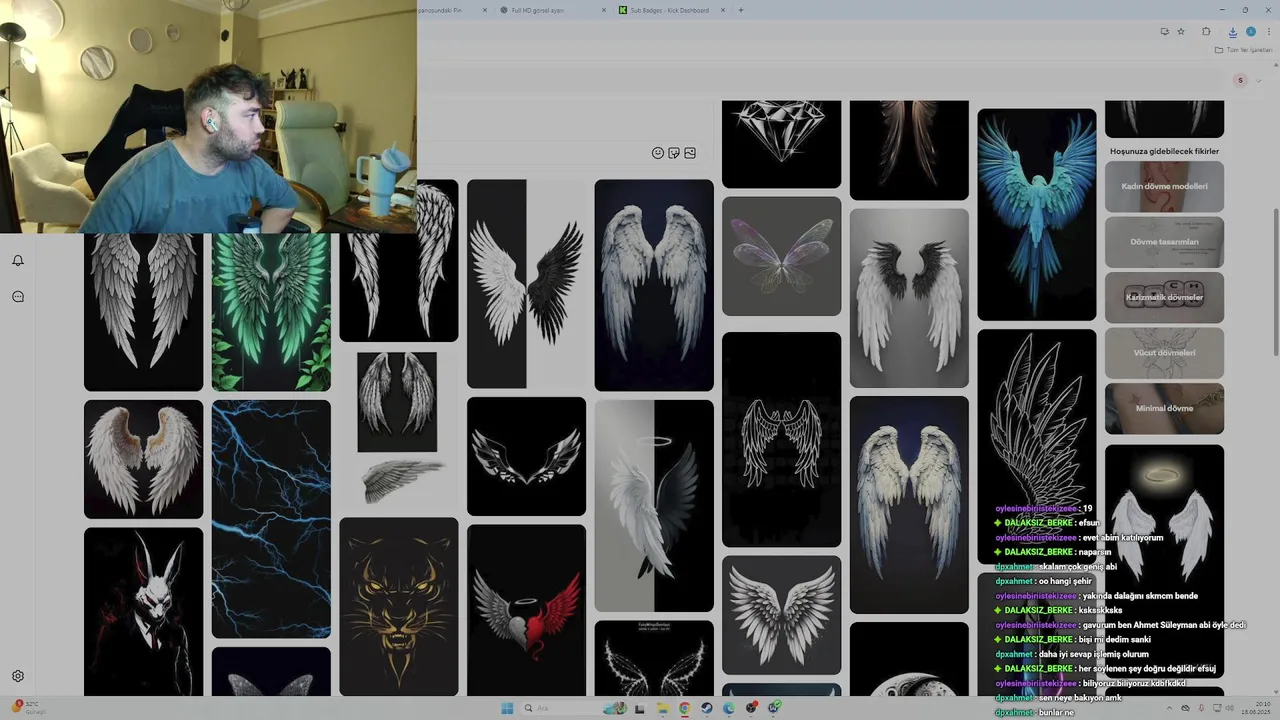Open the Vücut dövmeleri idea card
Screen dimensions: 1280x720
(1164, 353)
